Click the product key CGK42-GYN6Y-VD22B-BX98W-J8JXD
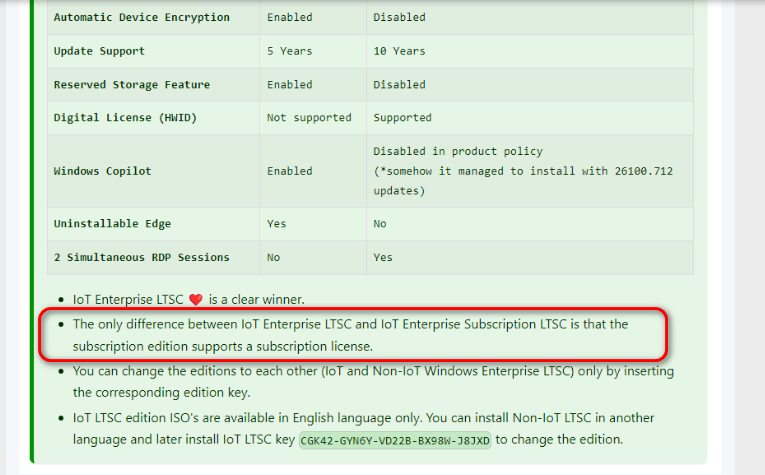 click(x=395, y=440)
